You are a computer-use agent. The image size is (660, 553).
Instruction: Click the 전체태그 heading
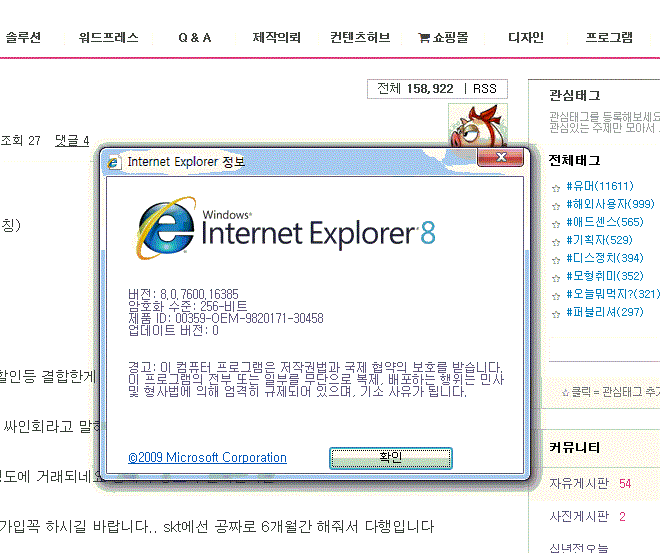575,160
